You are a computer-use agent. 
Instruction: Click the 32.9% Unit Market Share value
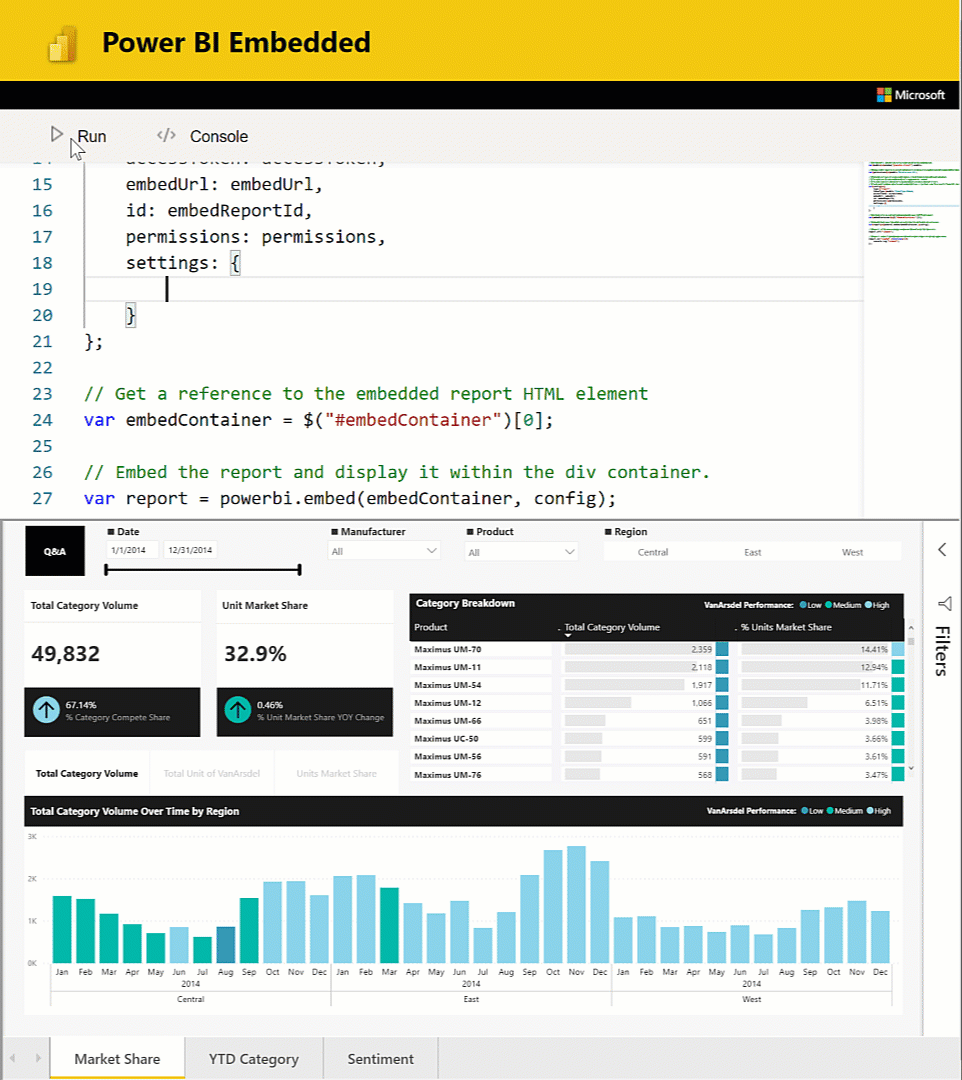point(255,654)
